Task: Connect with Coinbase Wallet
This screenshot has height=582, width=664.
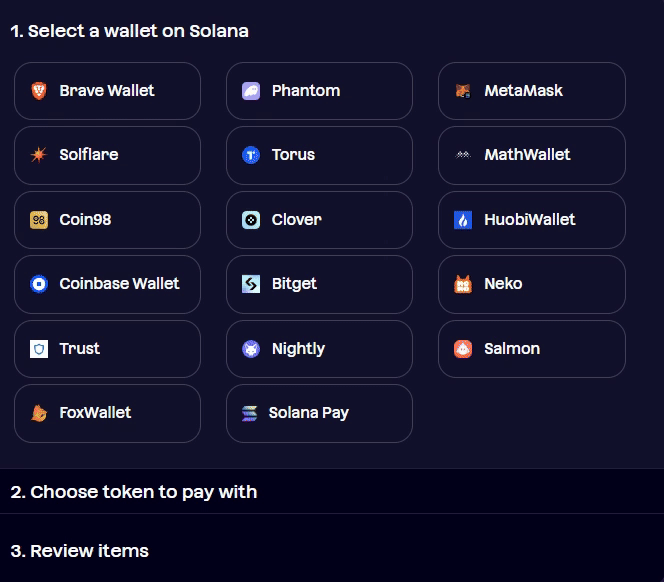Action: 107,284
